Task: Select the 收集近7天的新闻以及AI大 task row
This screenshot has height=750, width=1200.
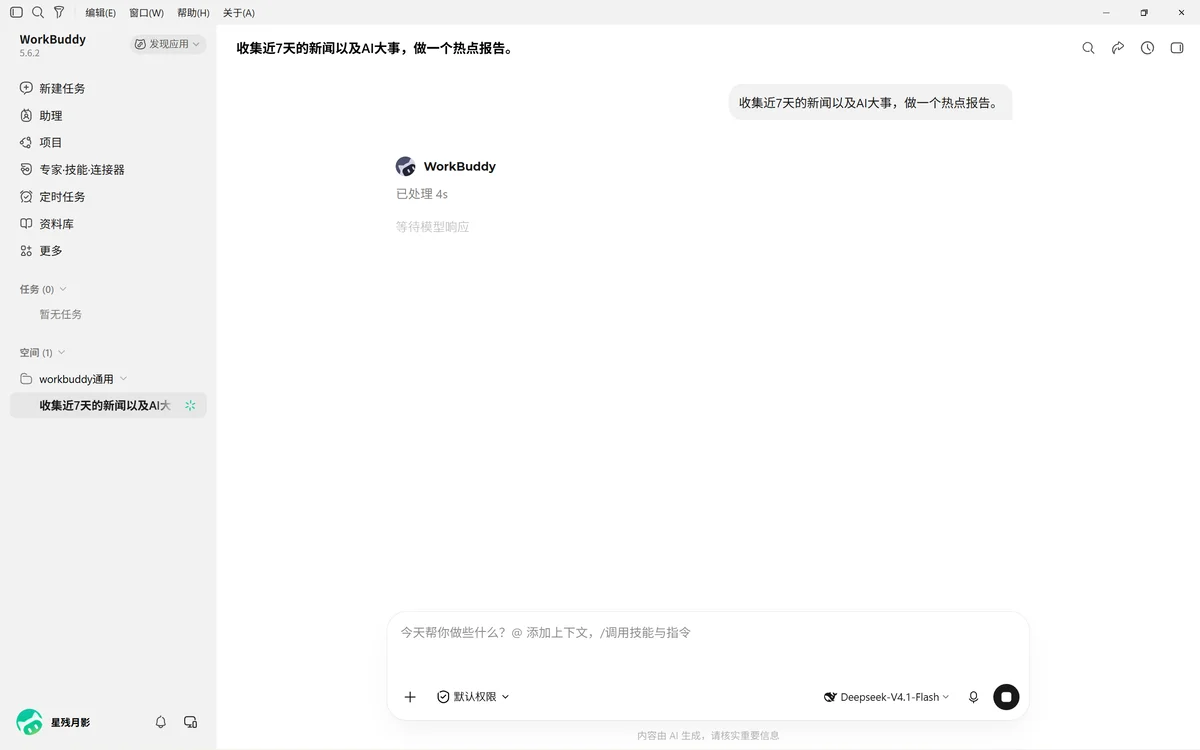Action: click(x=108, y=405)
